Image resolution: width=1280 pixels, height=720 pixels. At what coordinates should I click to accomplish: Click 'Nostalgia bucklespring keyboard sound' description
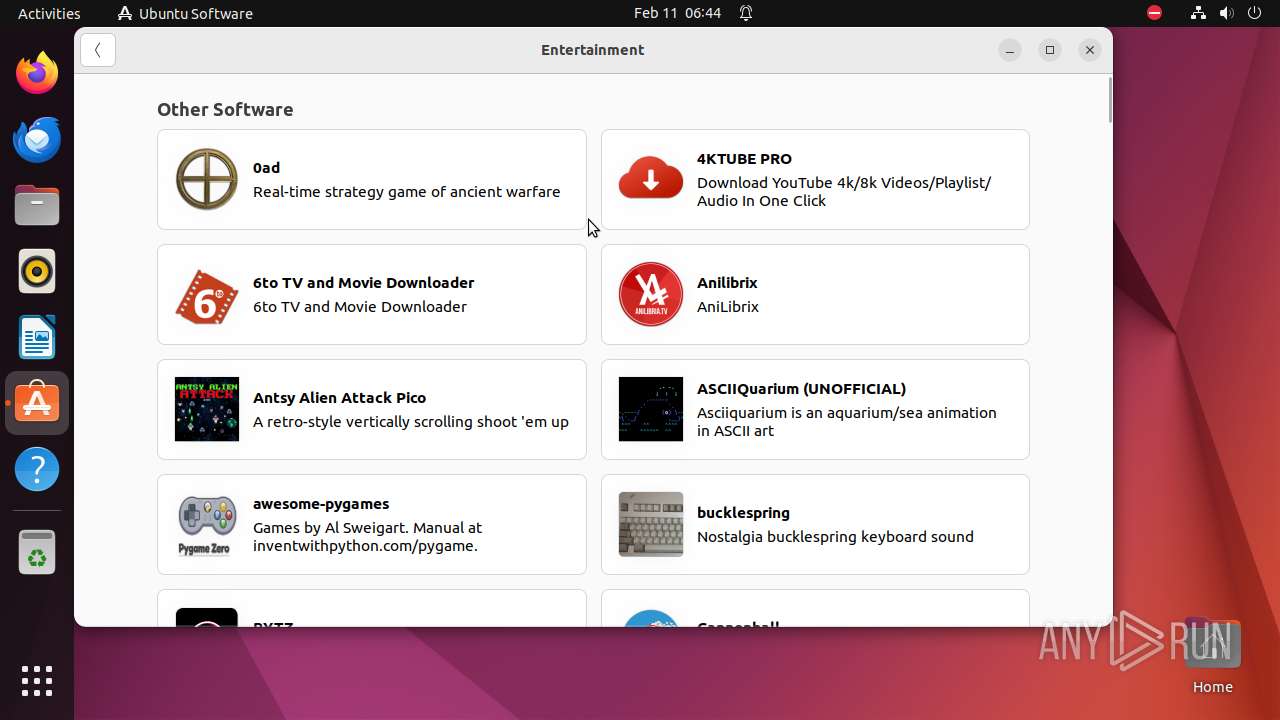(x=835, y=537)
